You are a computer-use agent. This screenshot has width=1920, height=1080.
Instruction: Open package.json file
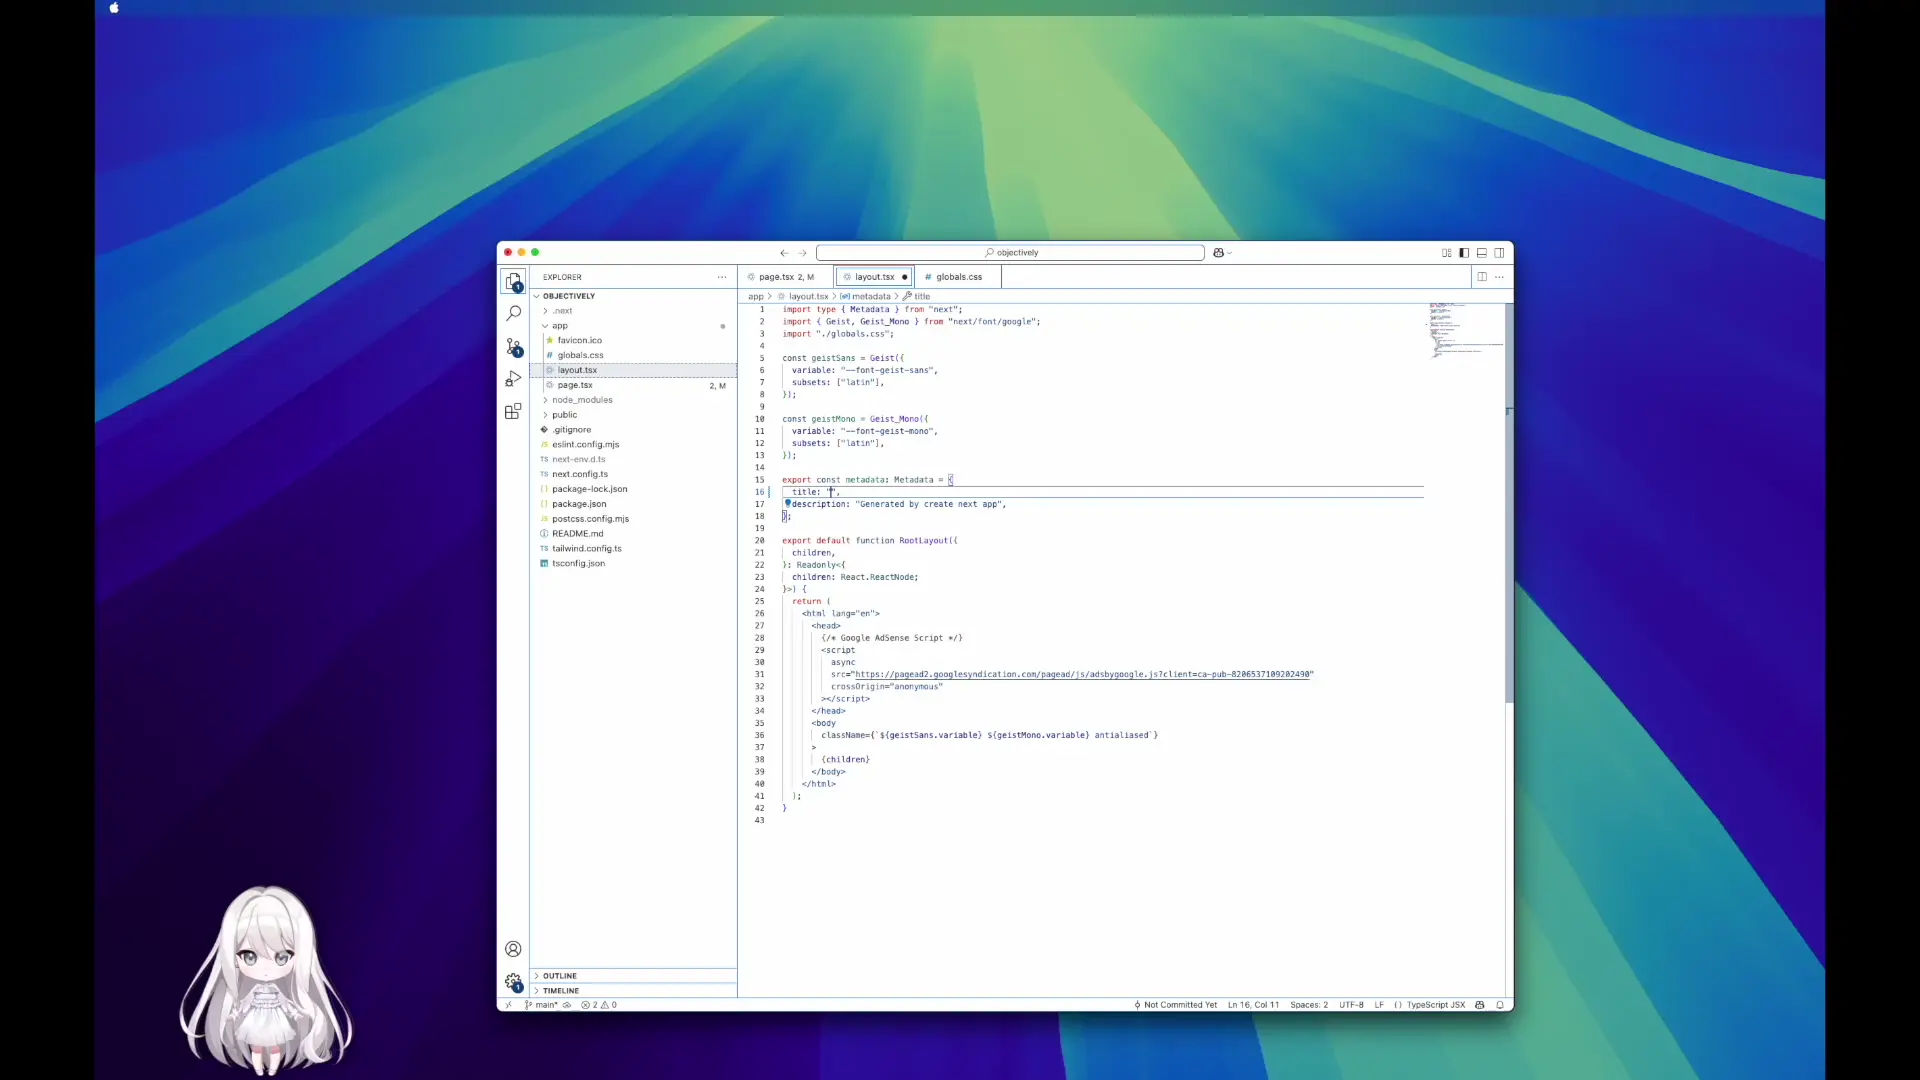point(634,504)
